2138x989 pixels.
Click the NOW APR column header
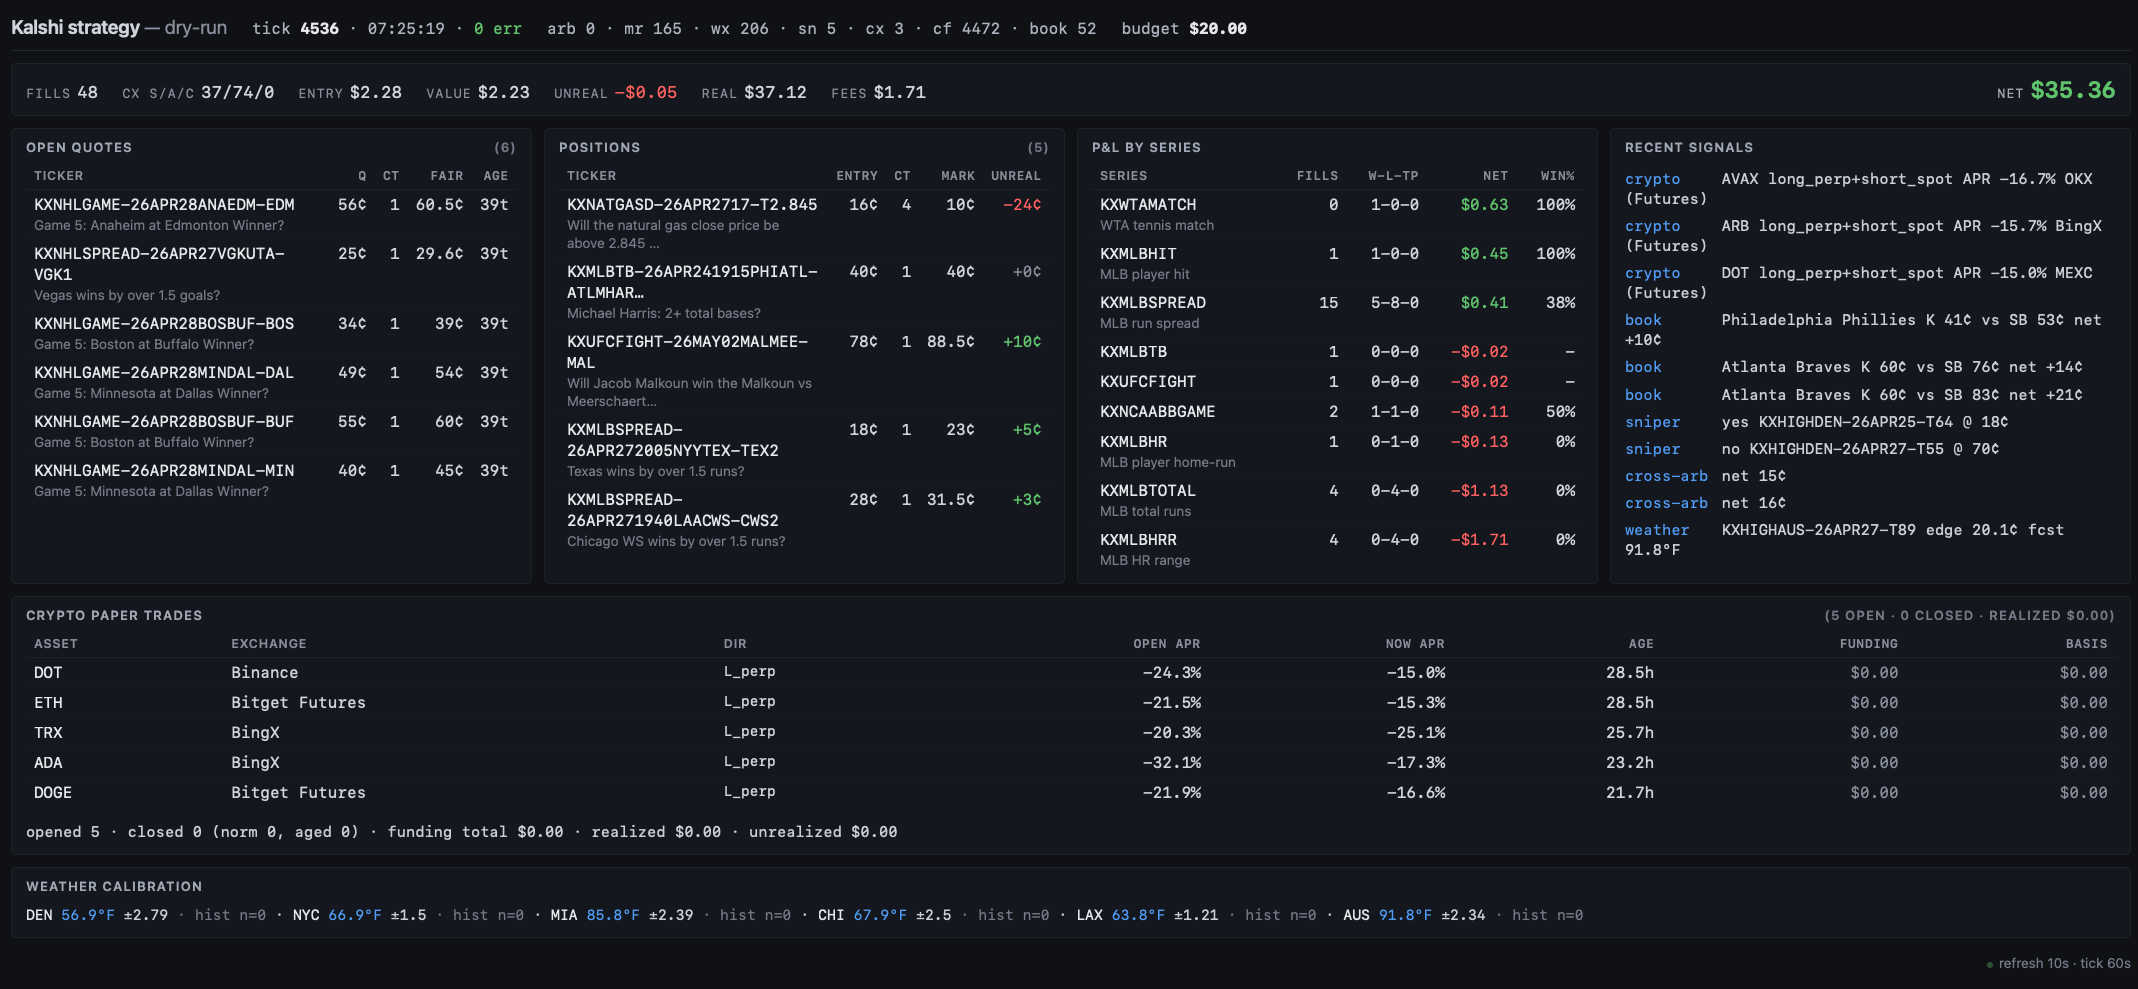[1415, 643]
